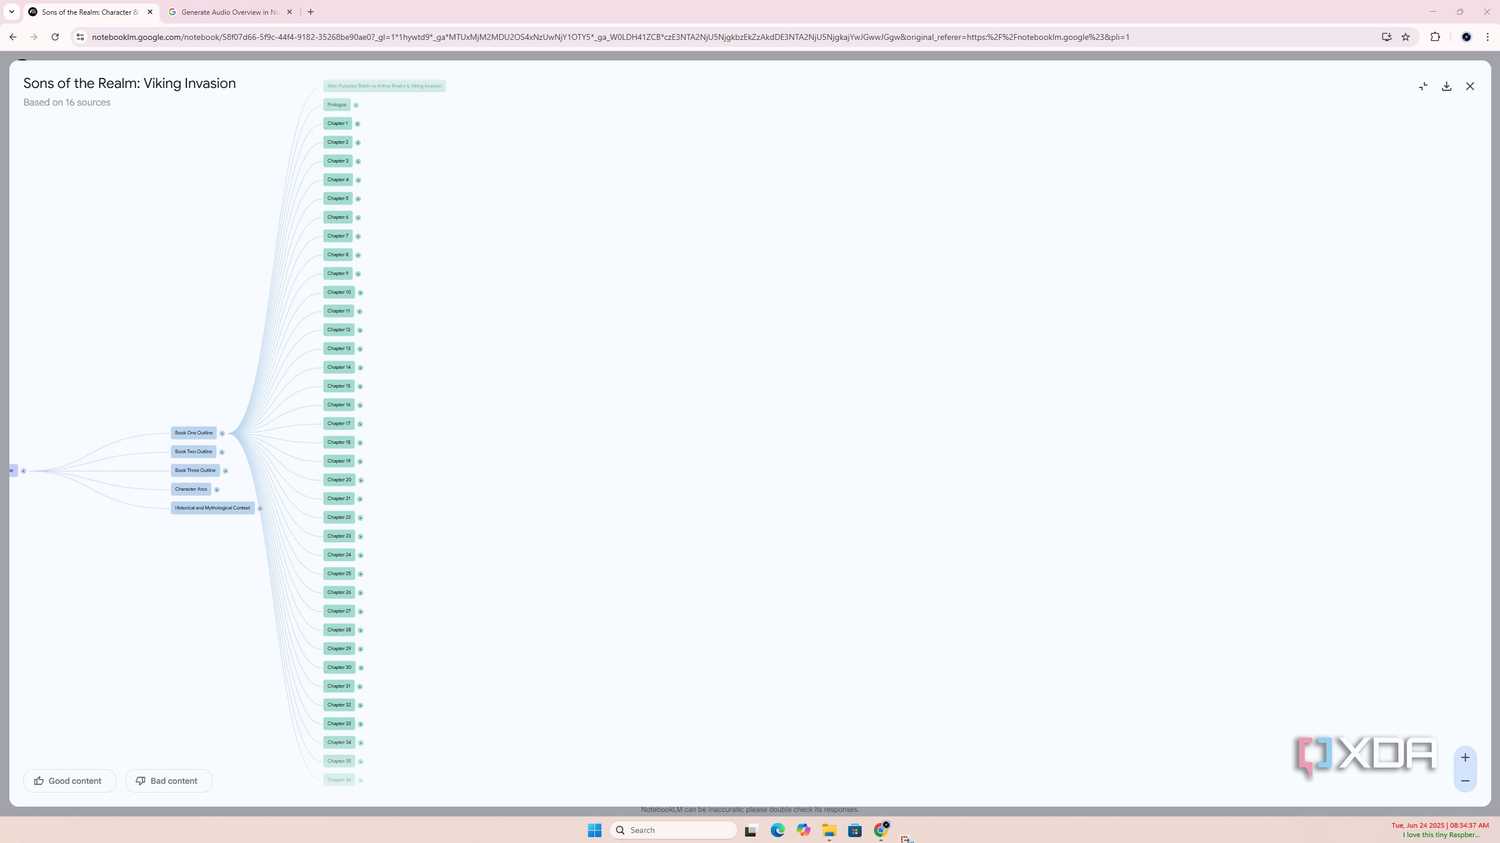Select the Character Arcs node
This screenshot has height=843, width=1500.
(191, 489)
